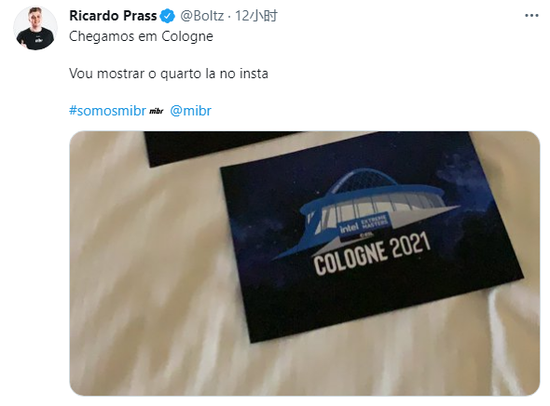The image size is (550, 406).
Task: Click the Ricardo Prass display name
Action: tap(113, 16)
